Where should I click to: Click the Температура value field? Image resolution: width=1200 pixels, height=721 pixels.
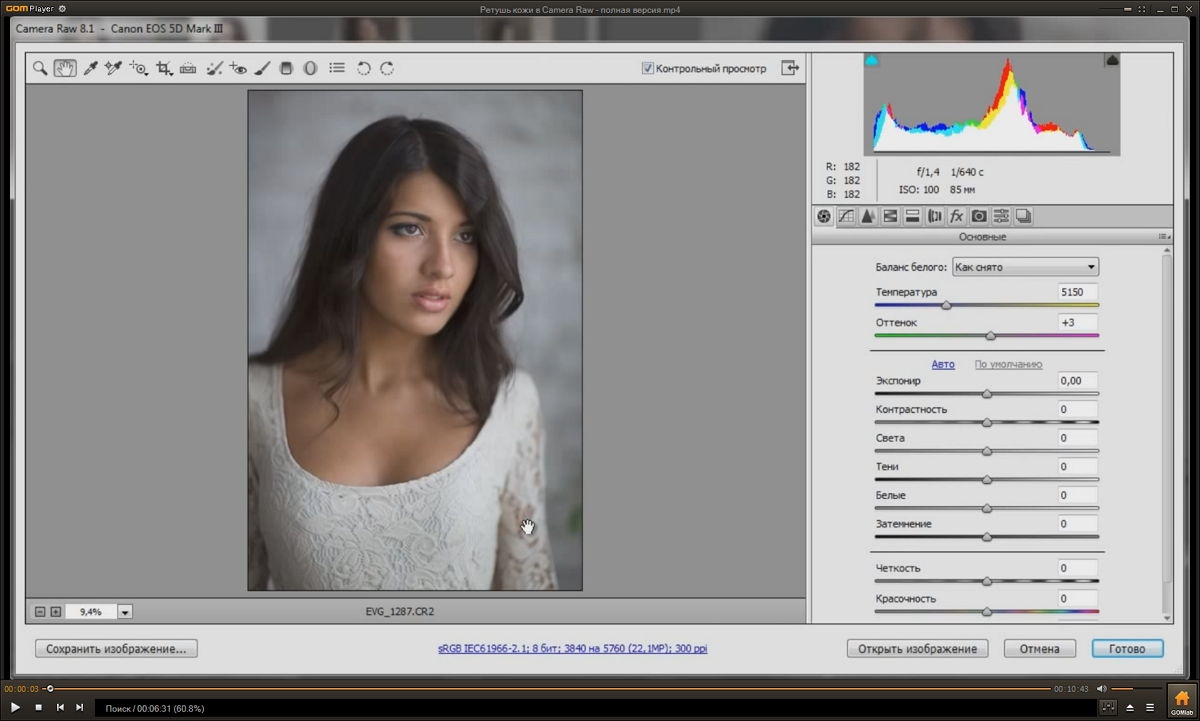tap(1078, 292)
